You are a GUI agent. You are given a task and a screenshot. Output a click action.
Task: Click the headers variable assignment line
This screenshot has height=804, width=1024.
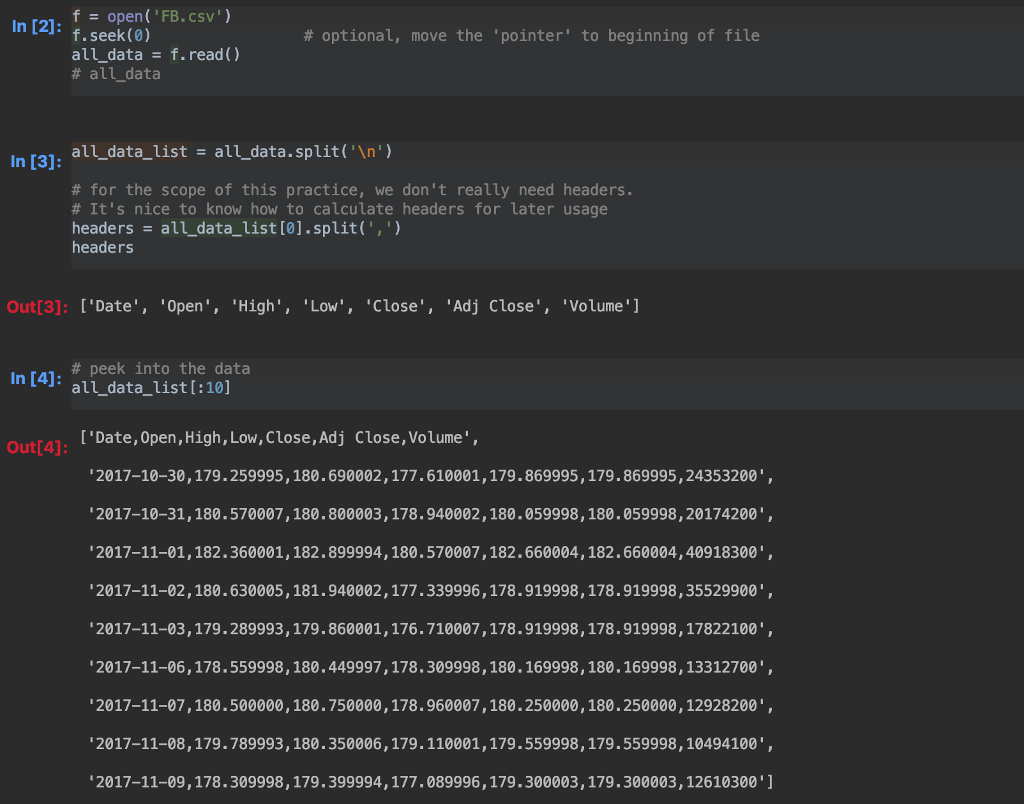tap(235, 227)
